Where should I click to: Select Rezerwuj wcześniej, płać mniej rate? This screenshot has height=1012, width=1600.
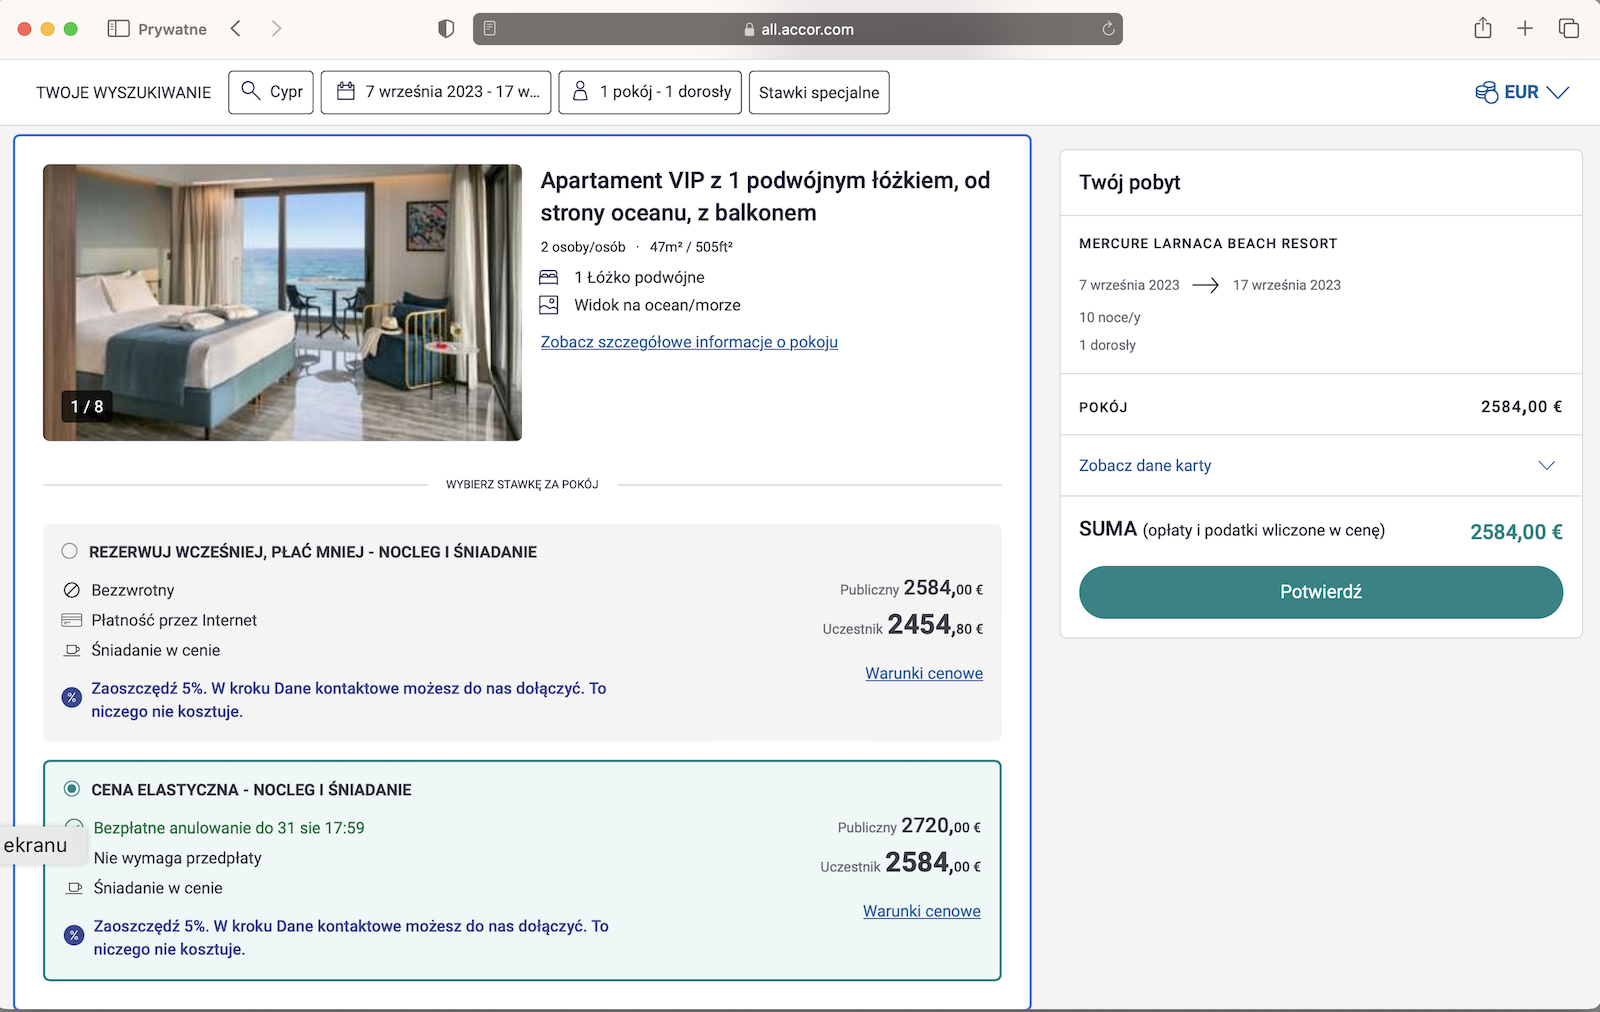pos(69,551)
